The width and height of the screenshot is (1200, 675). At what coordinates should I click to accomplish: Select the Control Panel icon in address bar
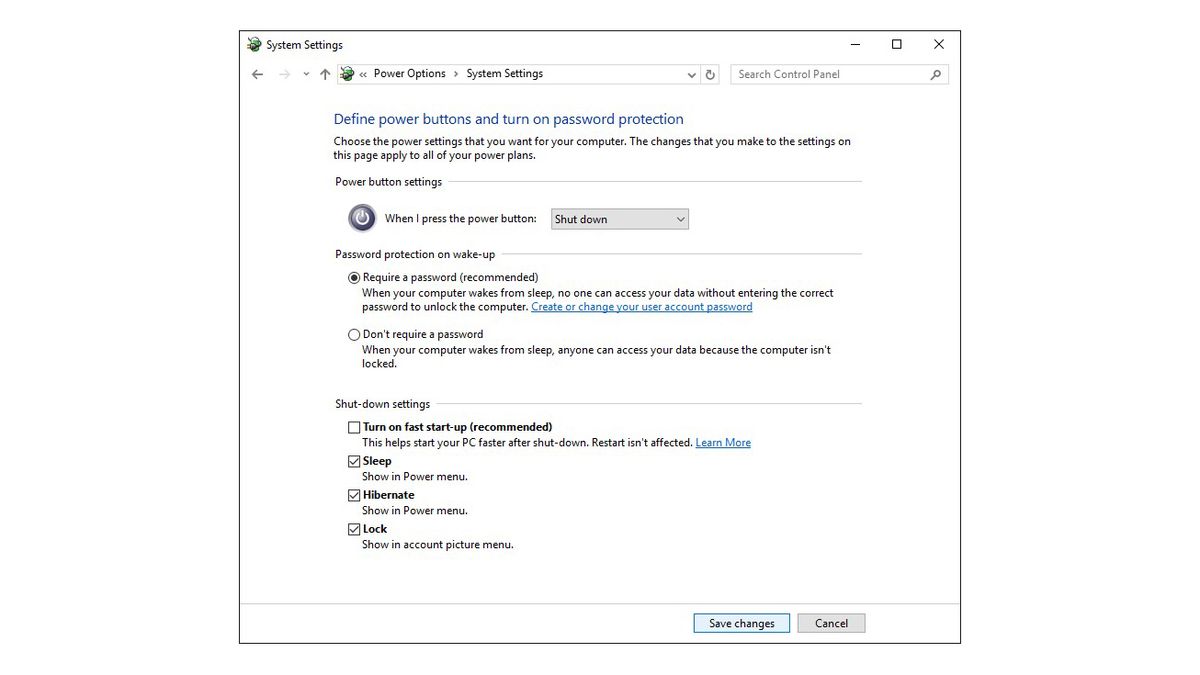pyautogui.click(x=346, y=74)
